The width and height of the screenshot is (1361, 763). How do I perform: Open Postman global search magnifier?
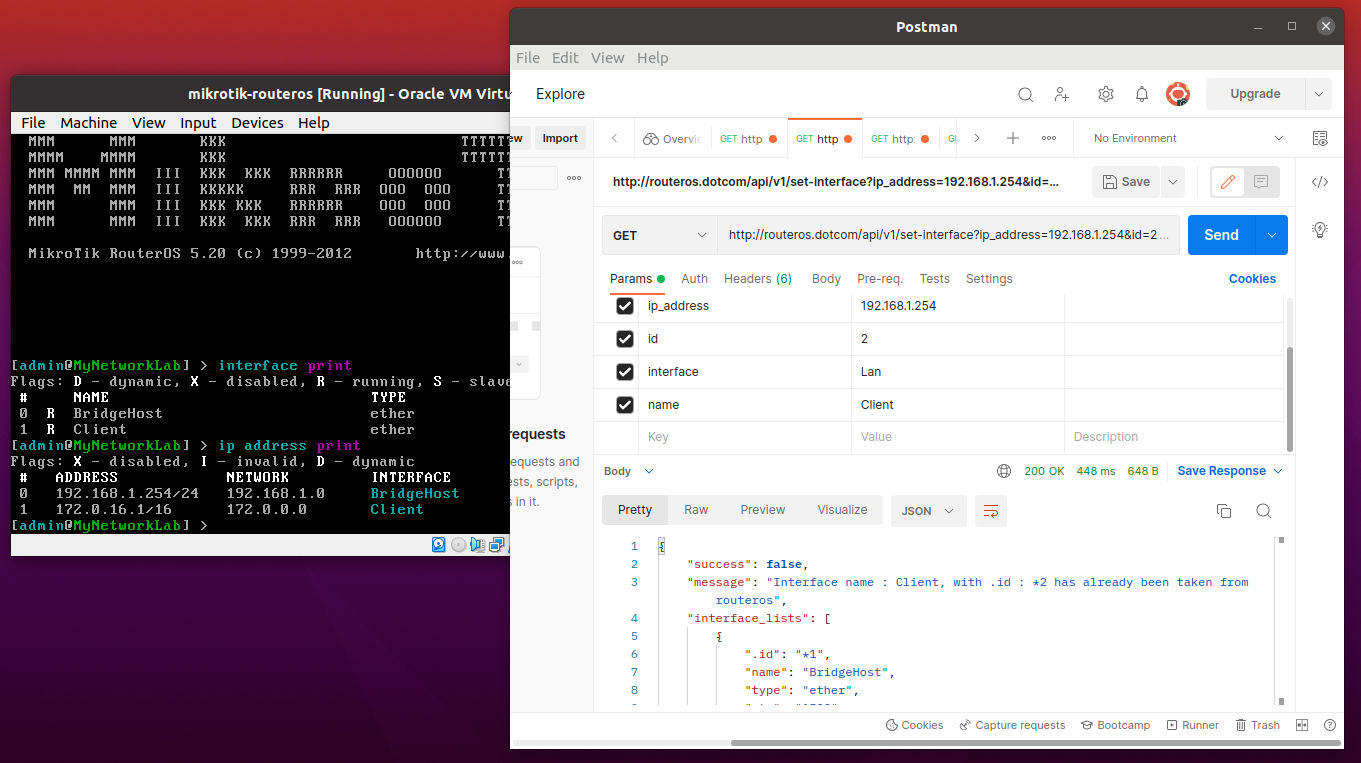(1025, 94)
